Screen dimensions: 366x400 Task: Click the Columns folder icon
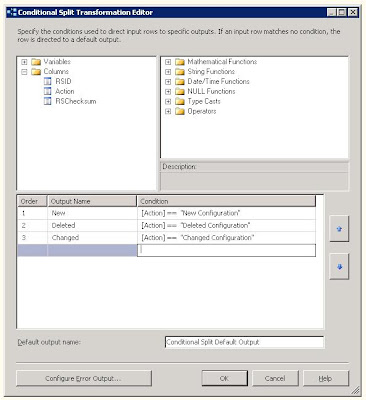pos(36,72)
